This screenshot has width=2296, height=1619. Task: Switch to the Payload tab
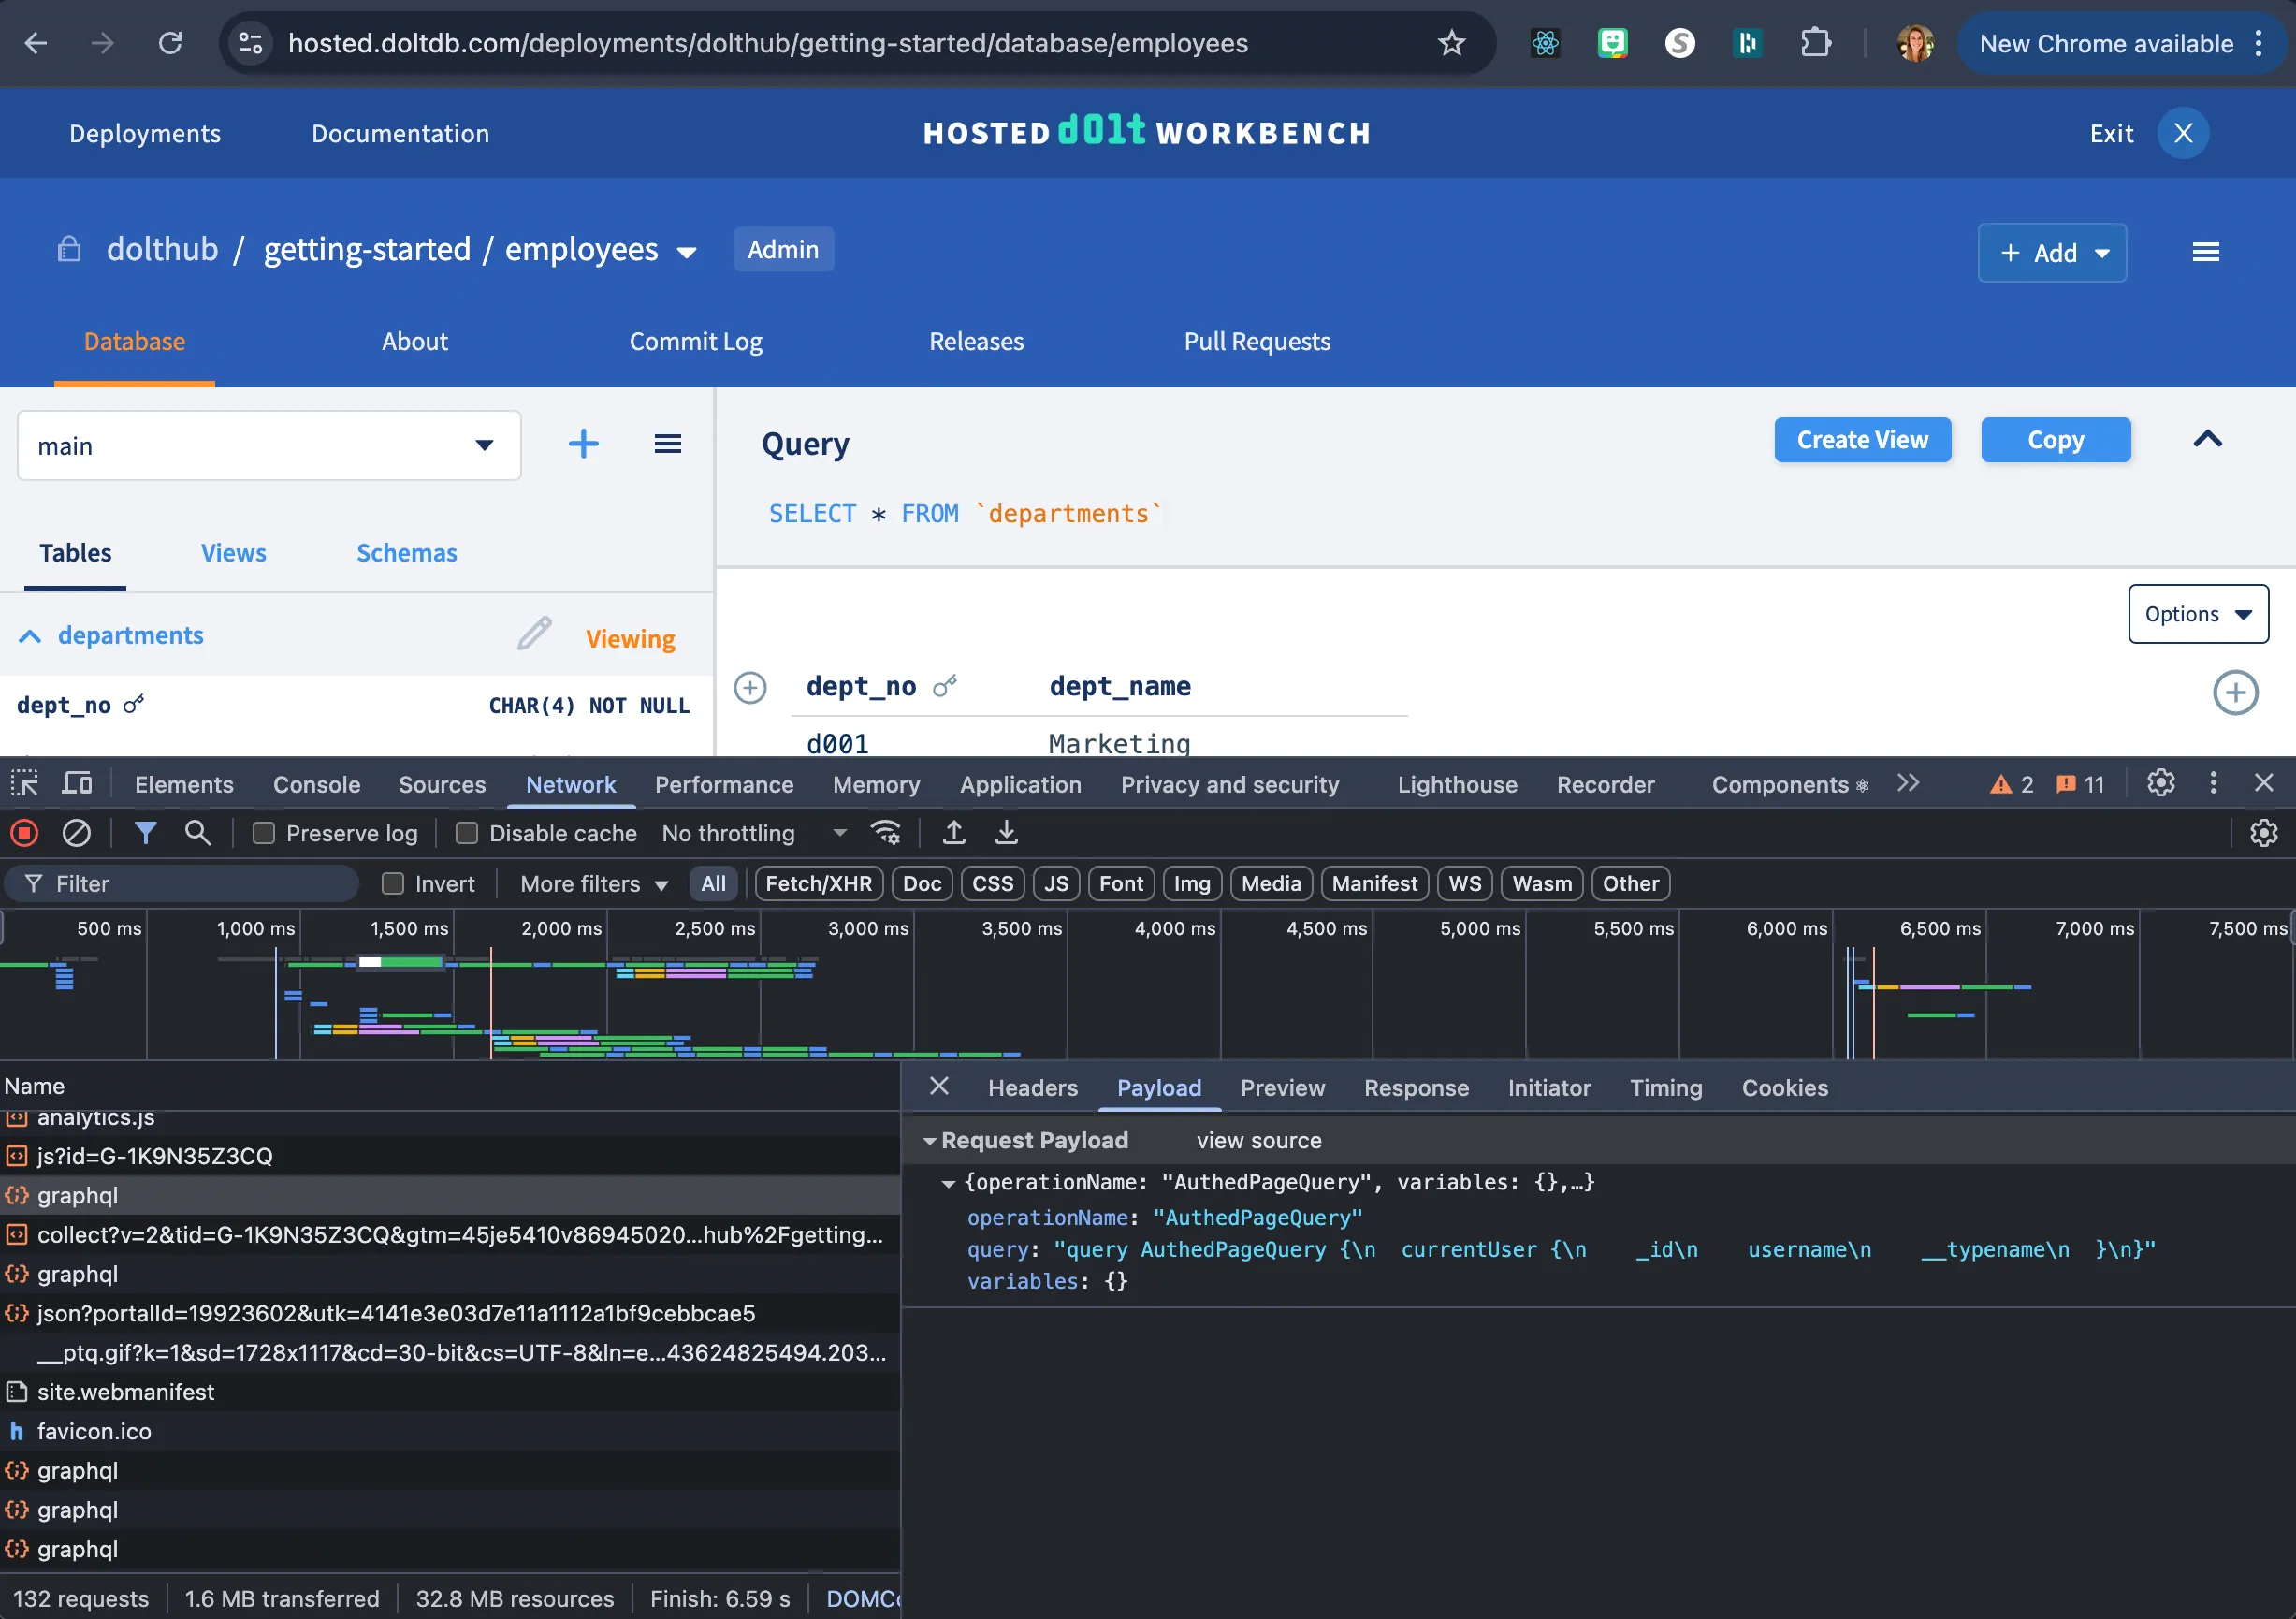click(x=1159, y=1088)
